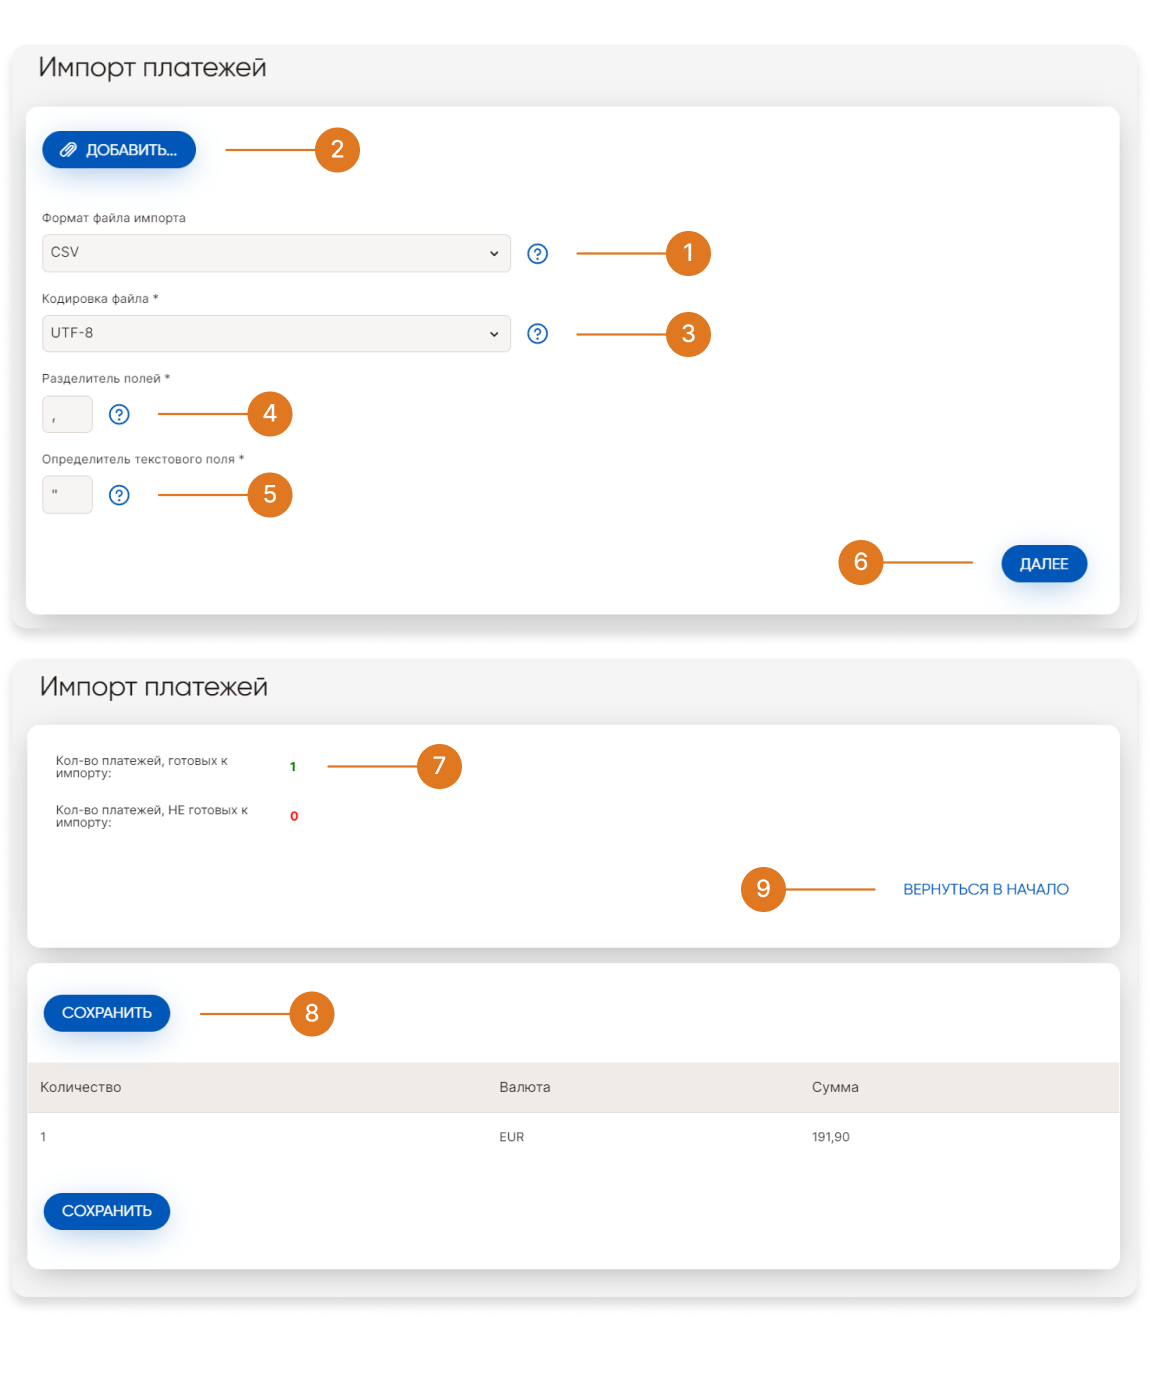Click the help icon beside UTF-8 encoding
The image size is (1150, 1388).
point(538,334)
